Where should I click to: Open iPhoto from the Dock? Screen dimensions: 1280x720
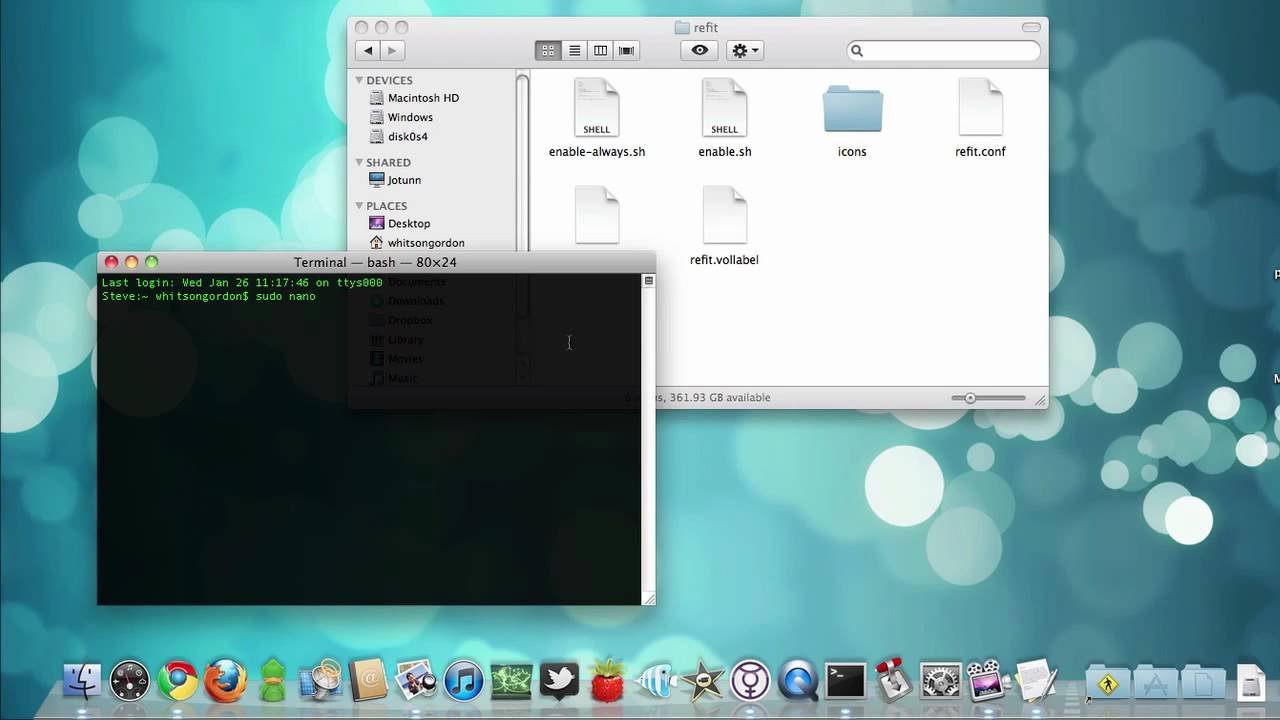(415, 681)
